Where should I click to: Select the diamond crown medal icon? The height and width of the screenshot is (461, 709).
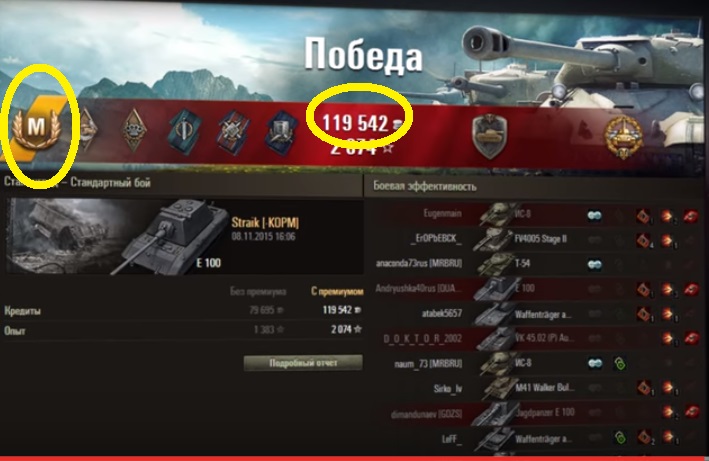tap(134, 130)
